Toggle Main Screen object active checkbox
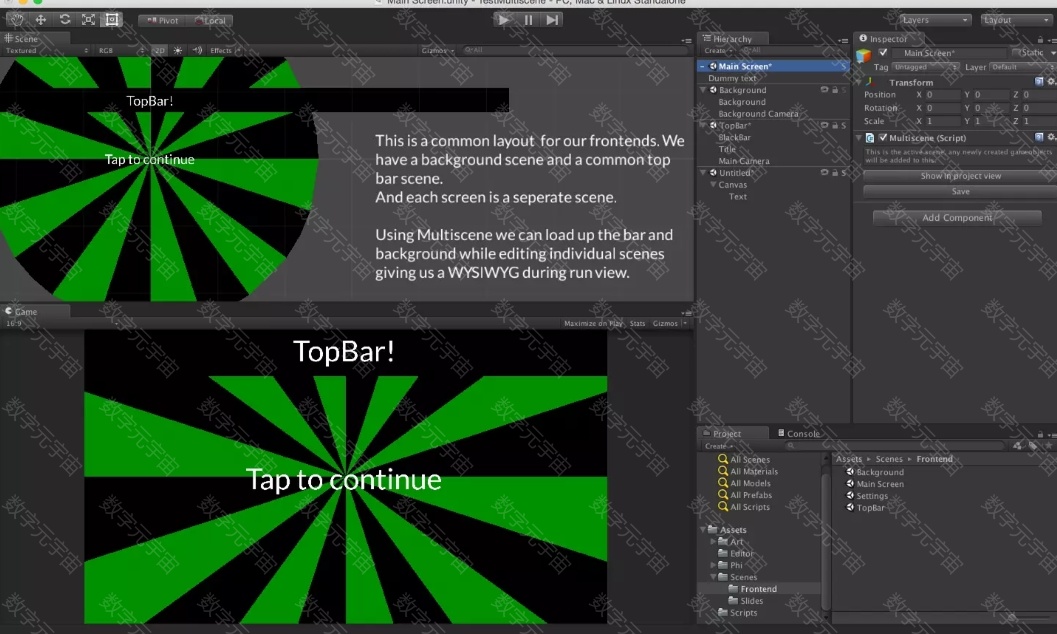The image size is (1057, 634). point(882,53)
